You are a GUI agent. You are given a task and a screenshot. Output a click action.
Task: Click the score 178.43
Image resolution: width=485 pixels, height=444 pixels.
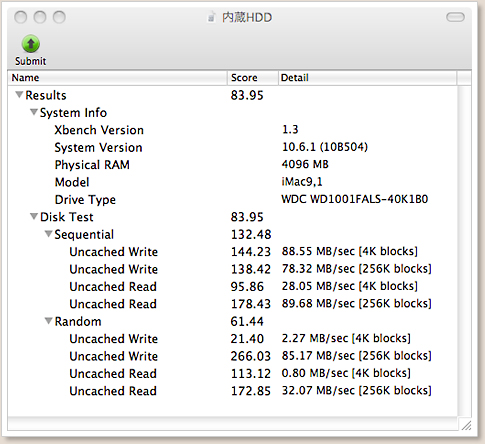tap(251, 304)
